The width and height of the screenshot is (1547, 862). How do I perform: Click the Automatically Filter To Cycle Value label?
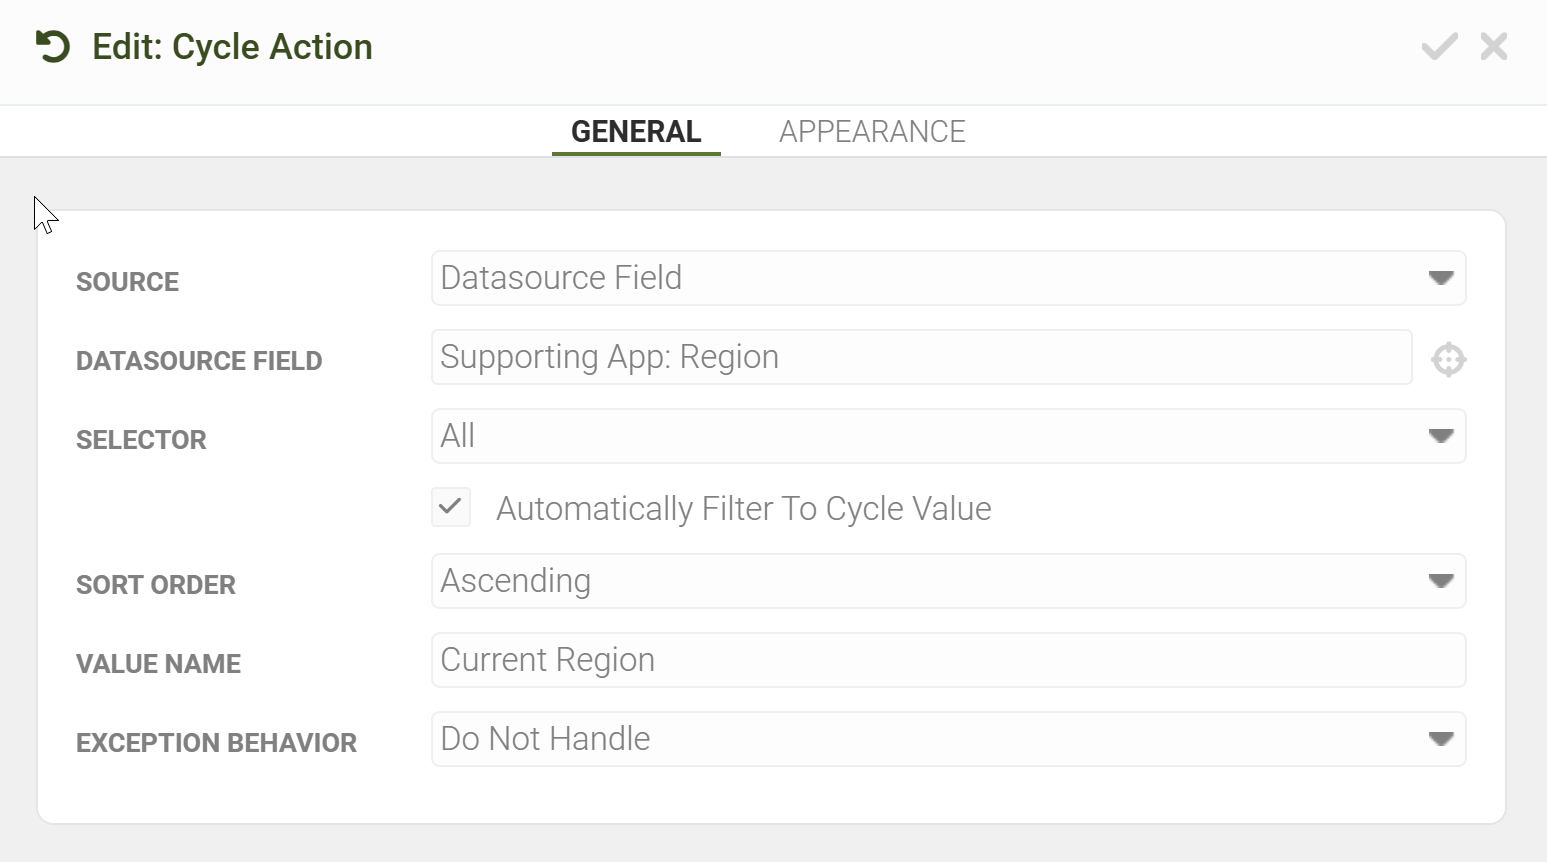coord(744,509)
